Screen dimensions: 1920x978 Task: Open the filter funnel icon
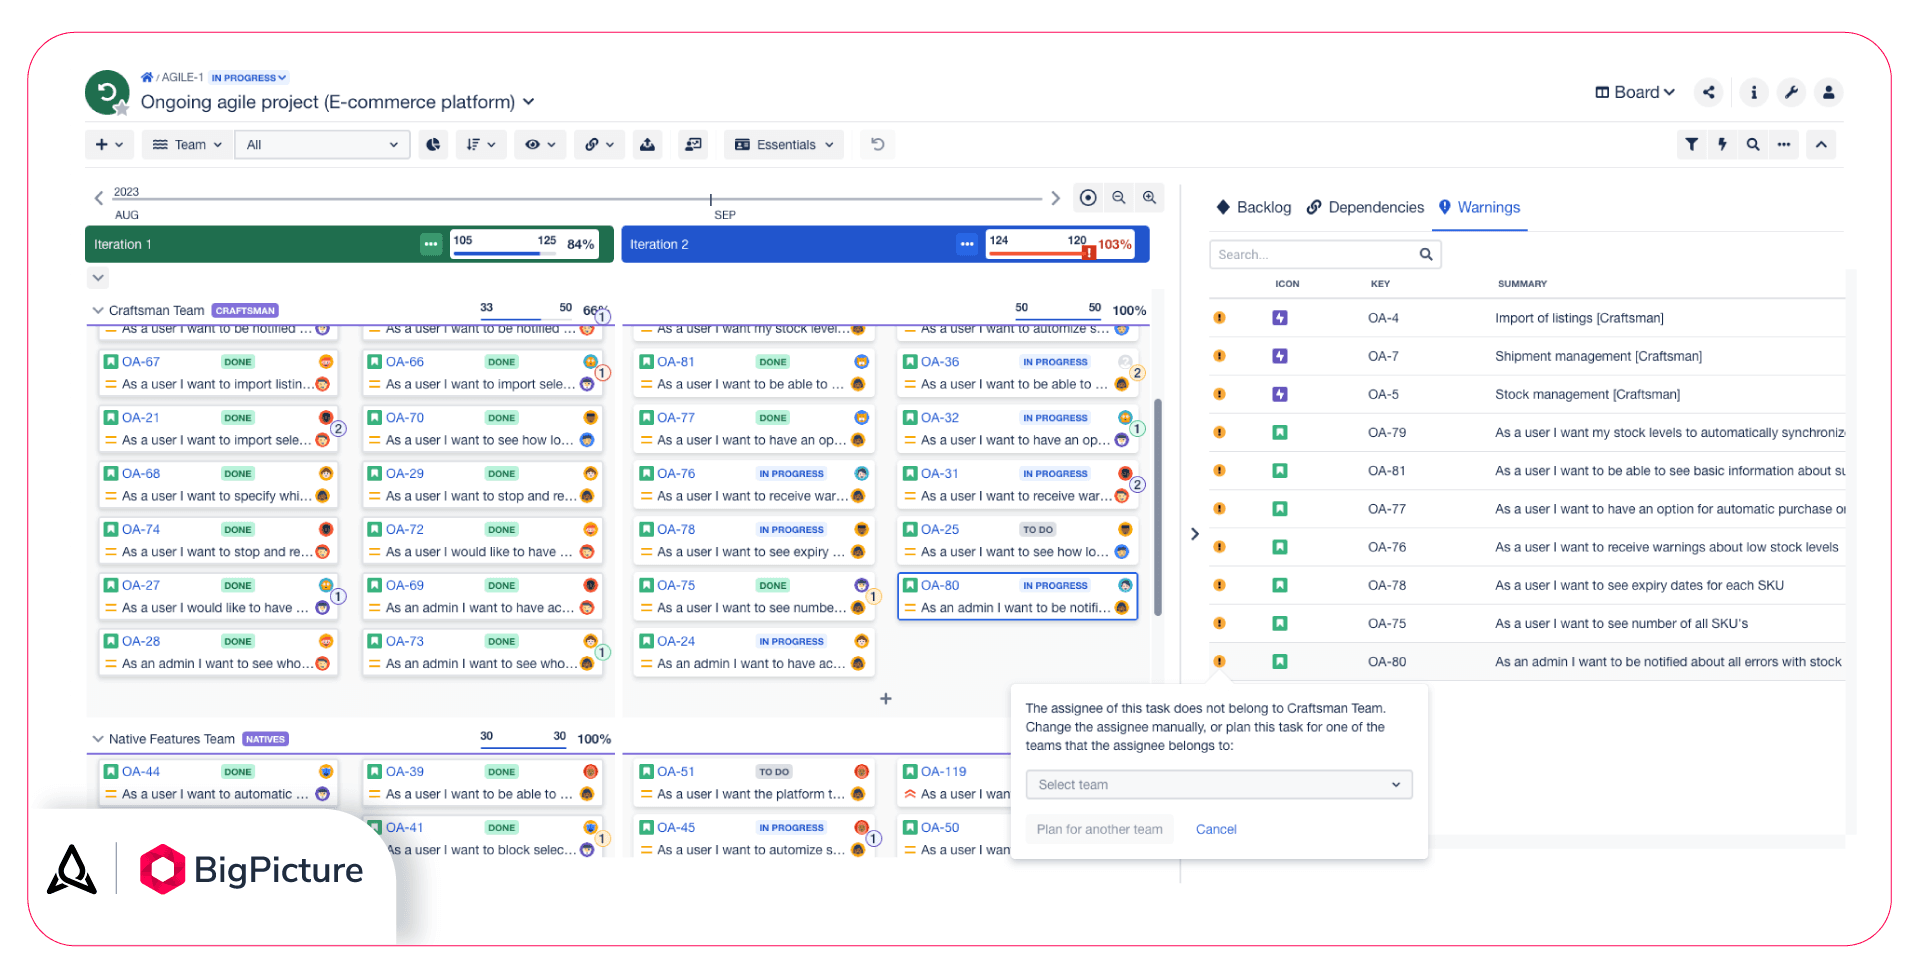coord(1691,145)
